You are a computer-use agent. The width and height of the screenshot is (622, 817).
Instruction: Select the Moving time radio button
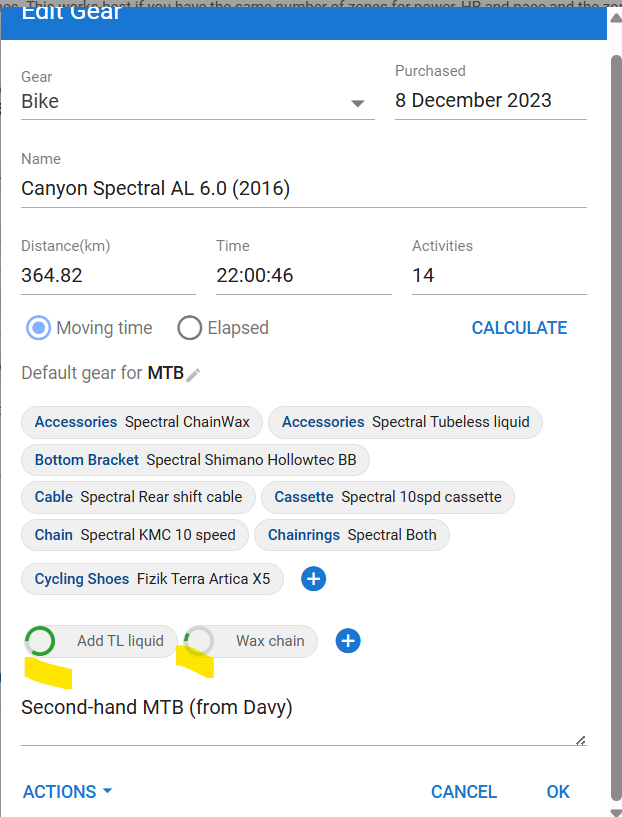[39, 328]
